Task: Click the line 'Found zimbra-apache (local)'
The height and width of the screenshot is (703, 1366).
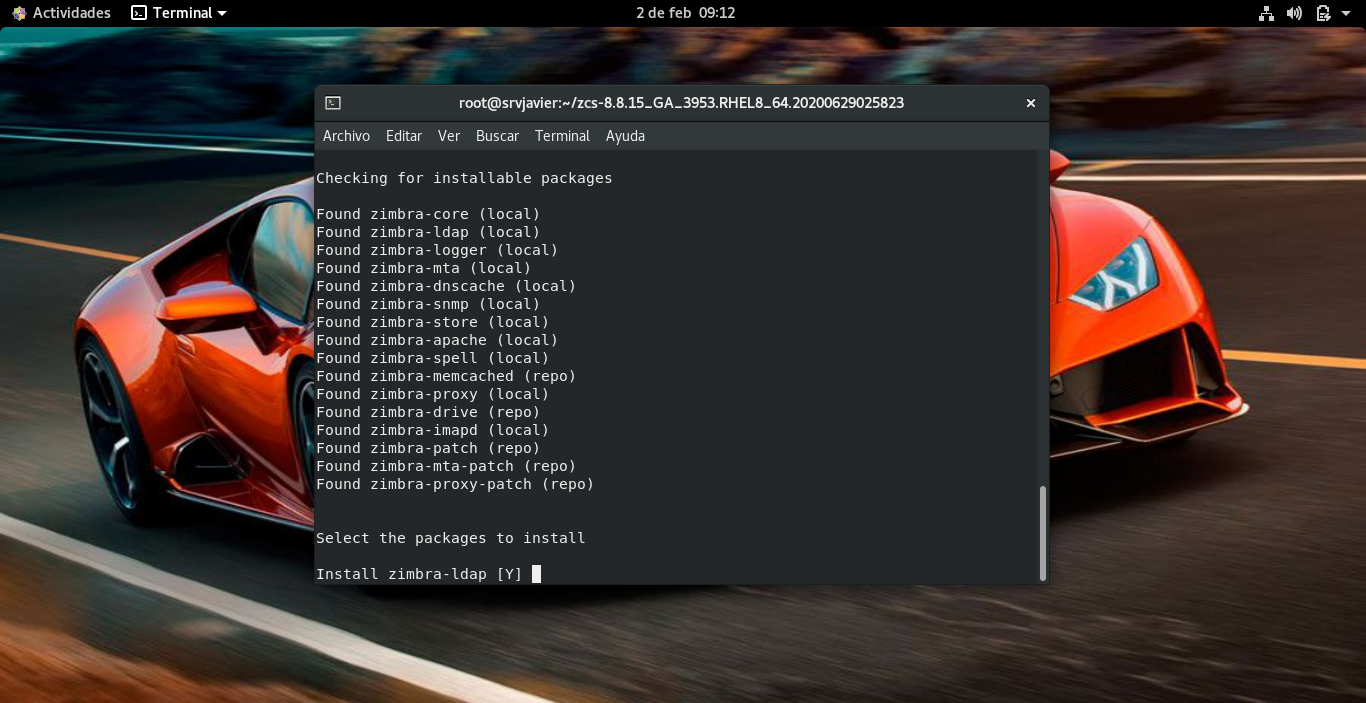Action: [437, 340]
